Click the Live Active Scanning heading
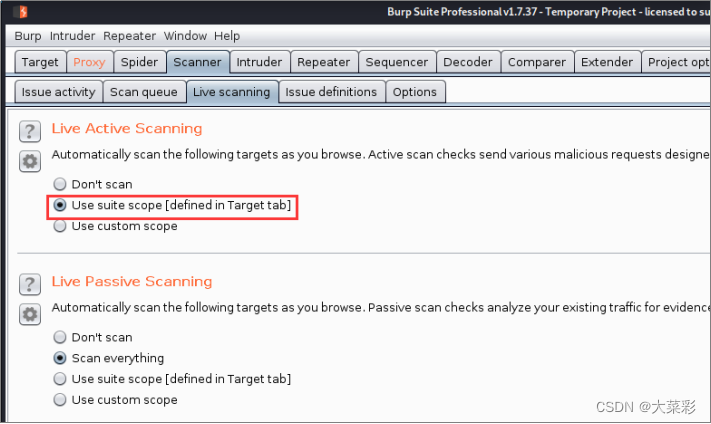The width and height of the screenshot is (711, 424). (x=127, y=129)
